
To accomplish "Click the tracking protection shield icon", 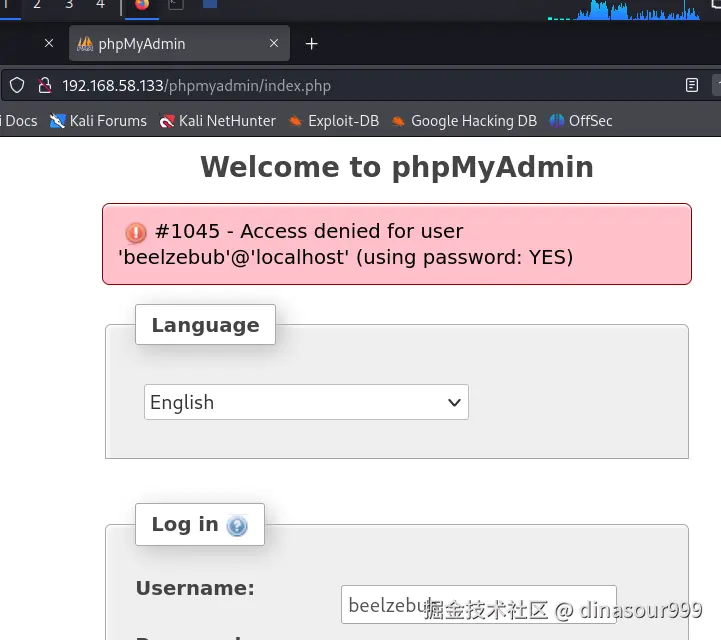I will coord(17,86).
